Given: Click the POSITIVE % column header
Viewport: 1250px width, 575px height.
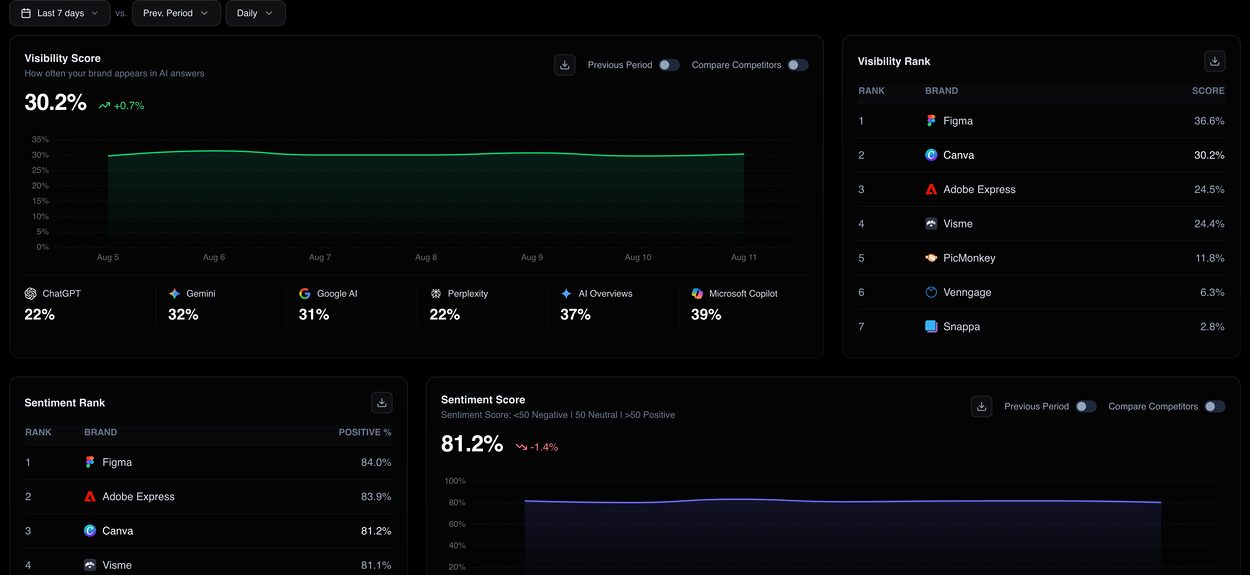Looking at the screenshot, I should [x=365, y=433].
